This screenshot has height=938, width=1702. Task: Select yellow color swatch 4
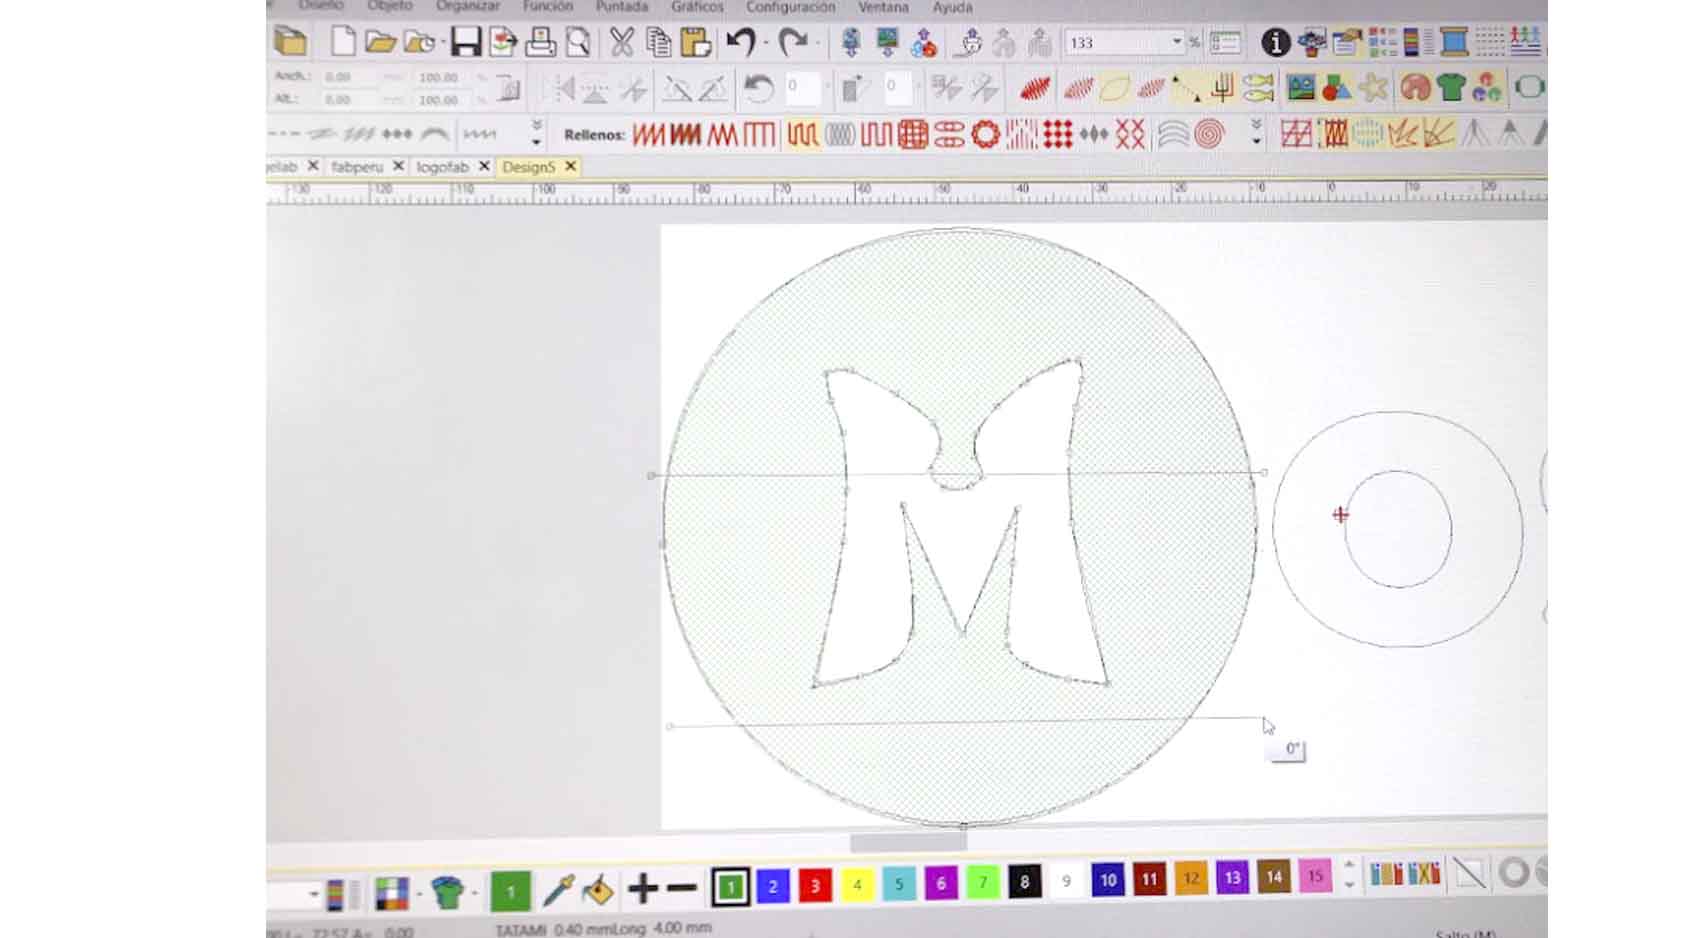857,884
